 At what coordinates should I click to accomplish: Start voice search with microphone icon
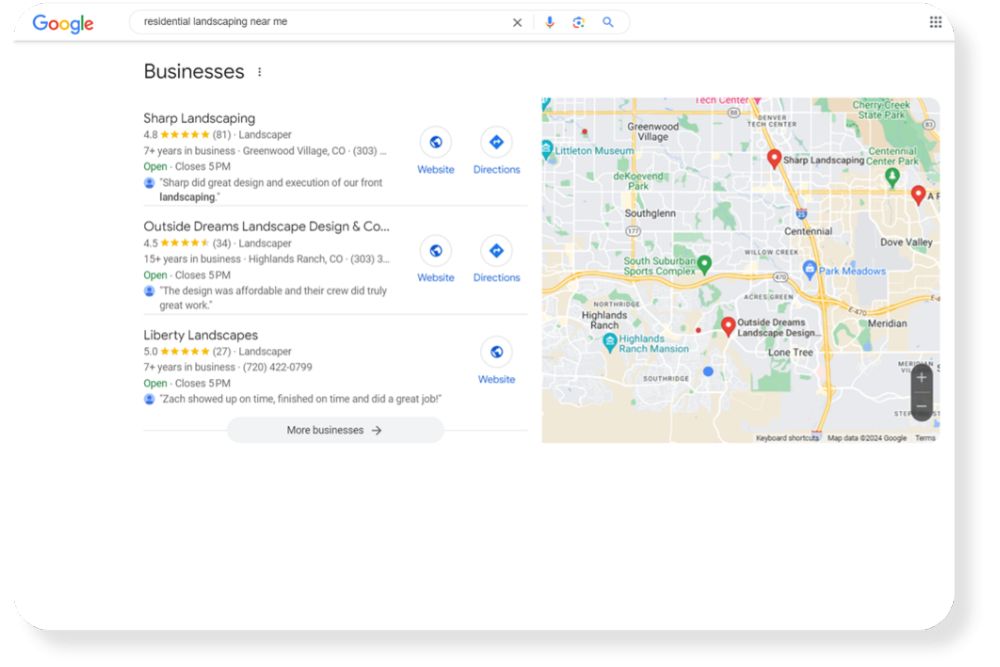550,22
